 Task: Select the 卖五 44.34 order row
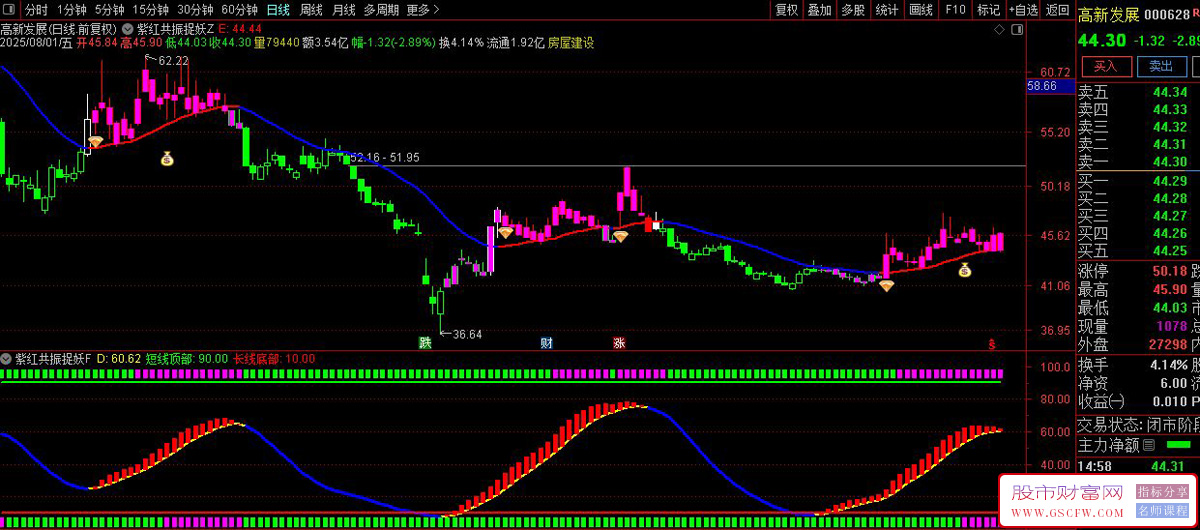(x=1137, y=93)
